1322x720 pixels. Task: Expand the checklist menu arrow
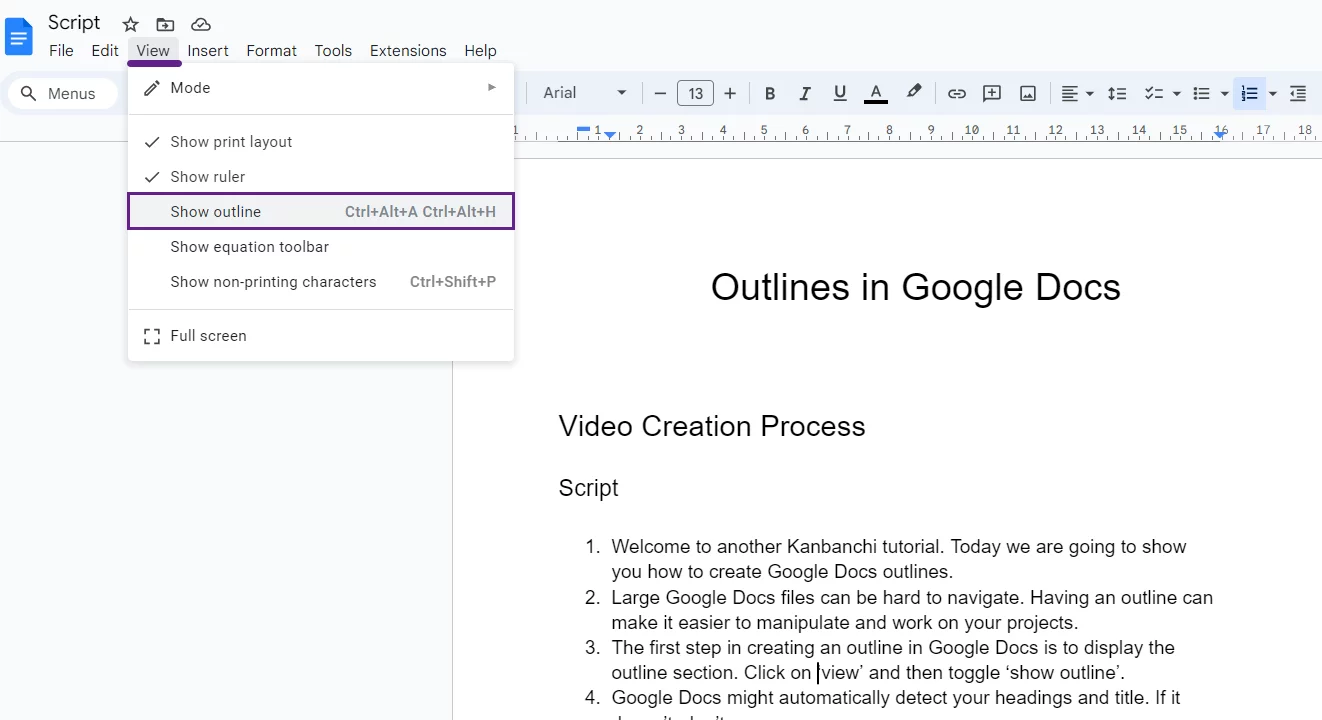[x=1177, y=93]
